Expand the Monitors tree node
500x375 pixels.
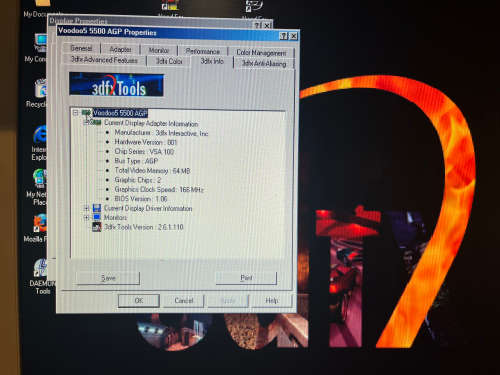[86, 218]
